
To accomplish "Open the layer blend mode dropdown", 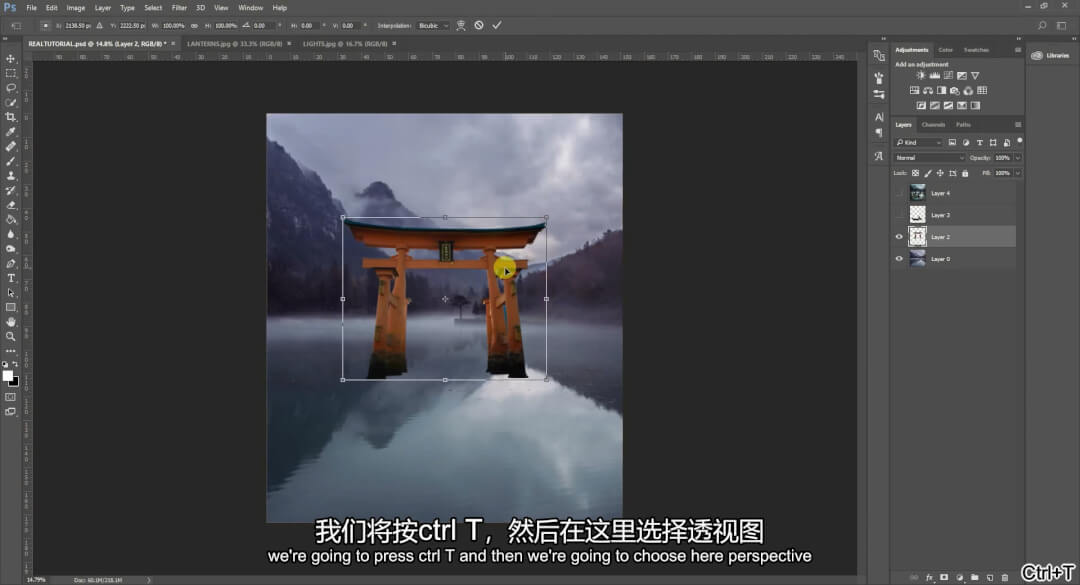I will click(928, 158).
